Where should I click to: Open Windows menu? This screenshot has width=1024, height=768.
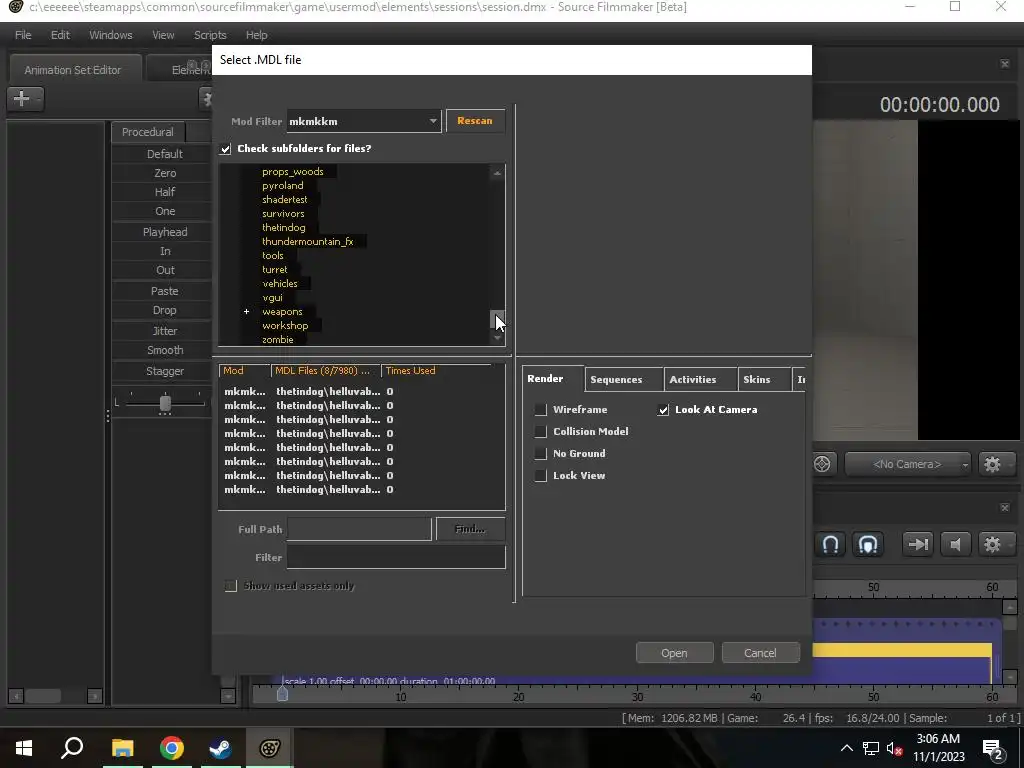[110, 35]
